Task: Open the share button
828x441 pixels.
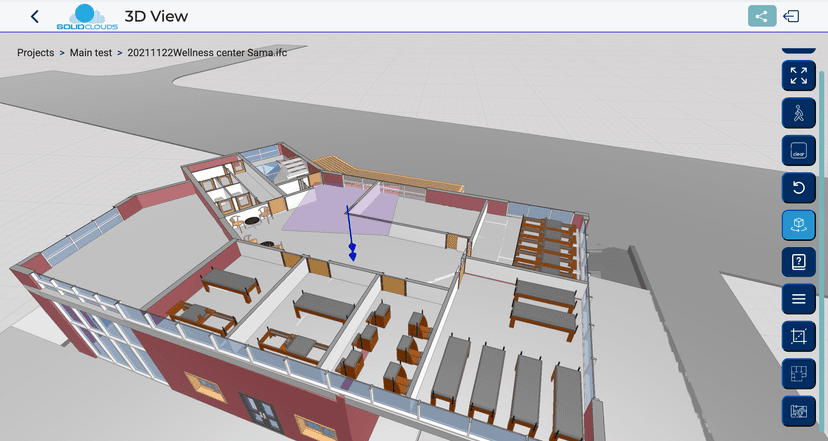Action: click(x=762, y=16)
